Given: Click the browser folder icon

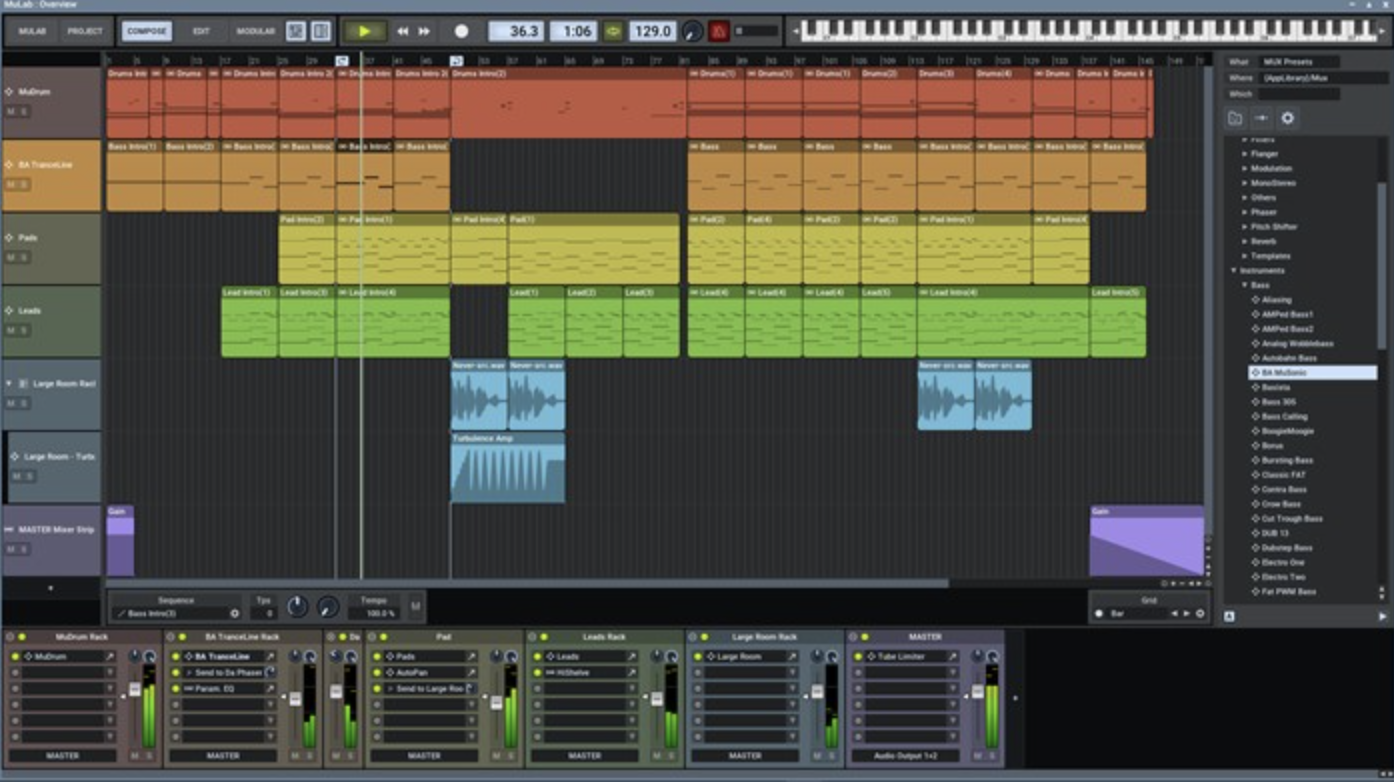Looking at the screenshot, I should tap(1236, 118).
